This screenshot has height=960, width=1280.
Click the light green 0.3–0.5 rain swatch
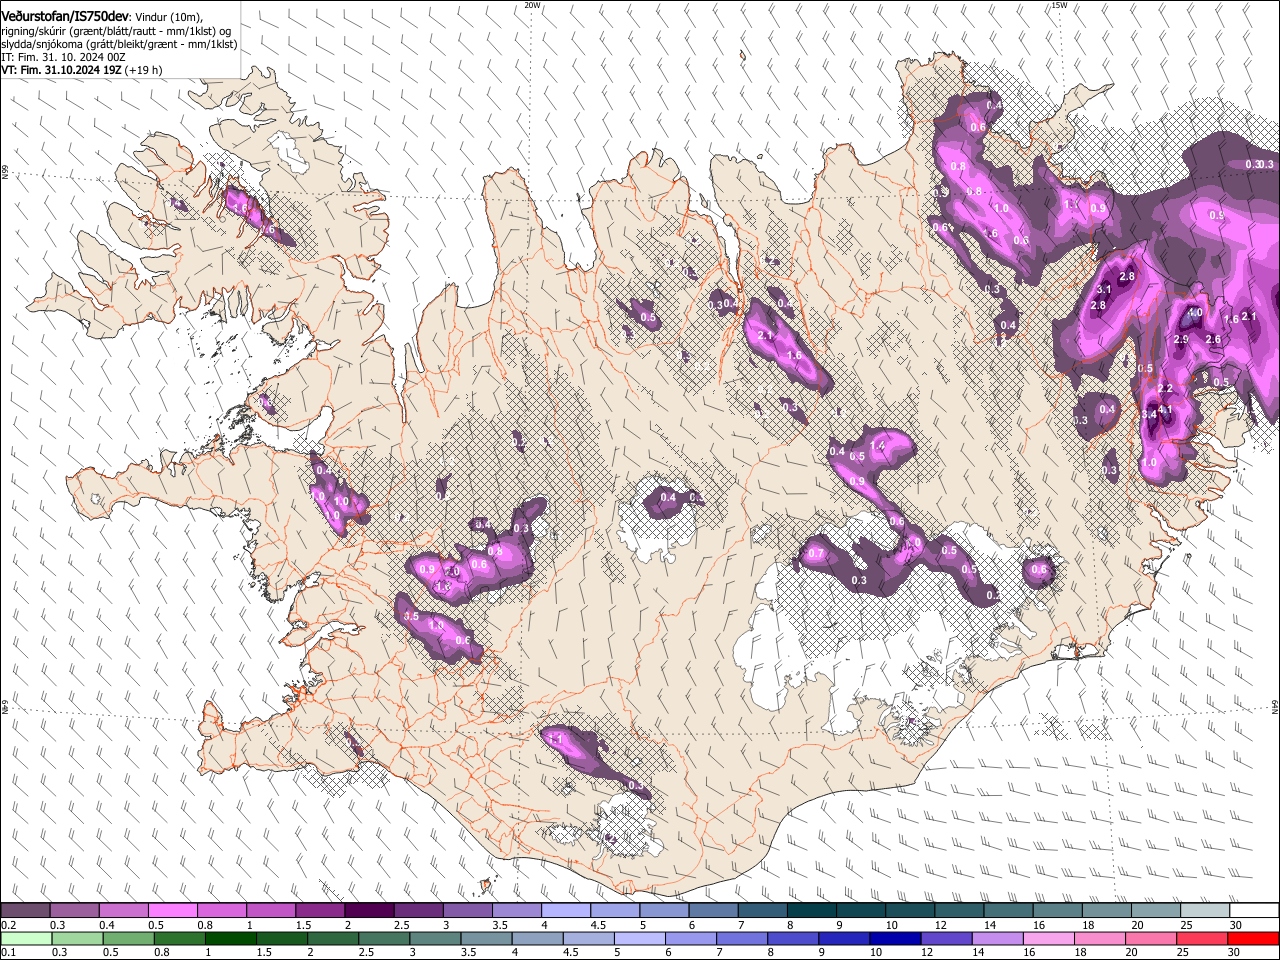pyautogui.click(x=77, y=938)
